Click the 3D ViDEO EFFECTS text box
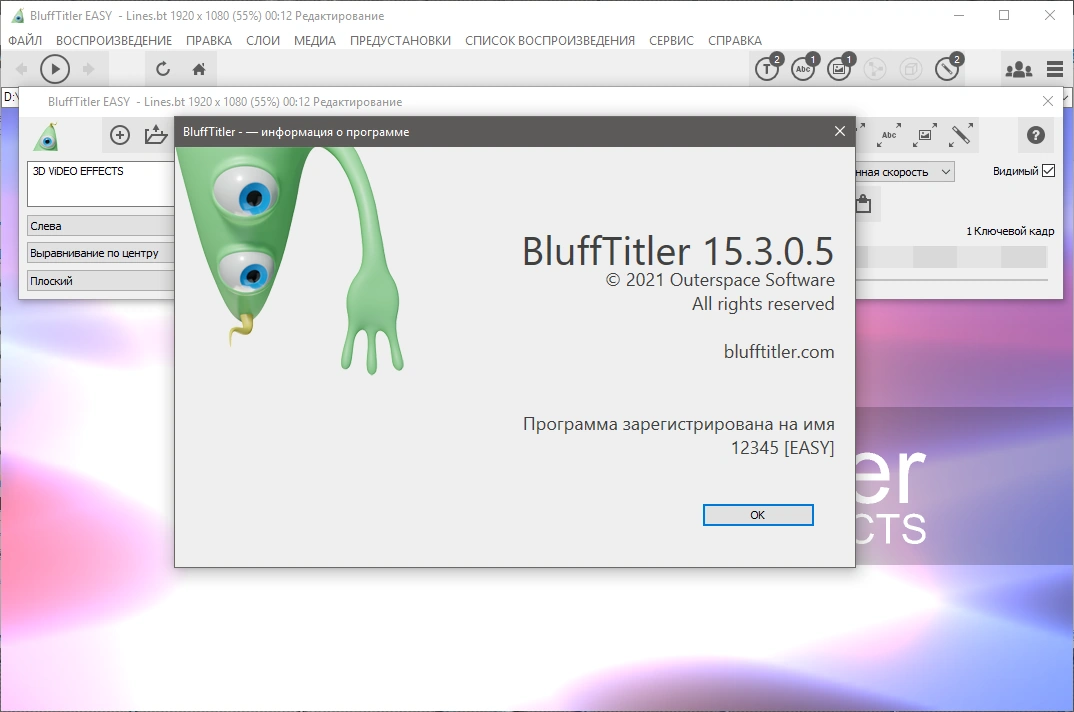The image size is (1074, 712). click(101, 184)
